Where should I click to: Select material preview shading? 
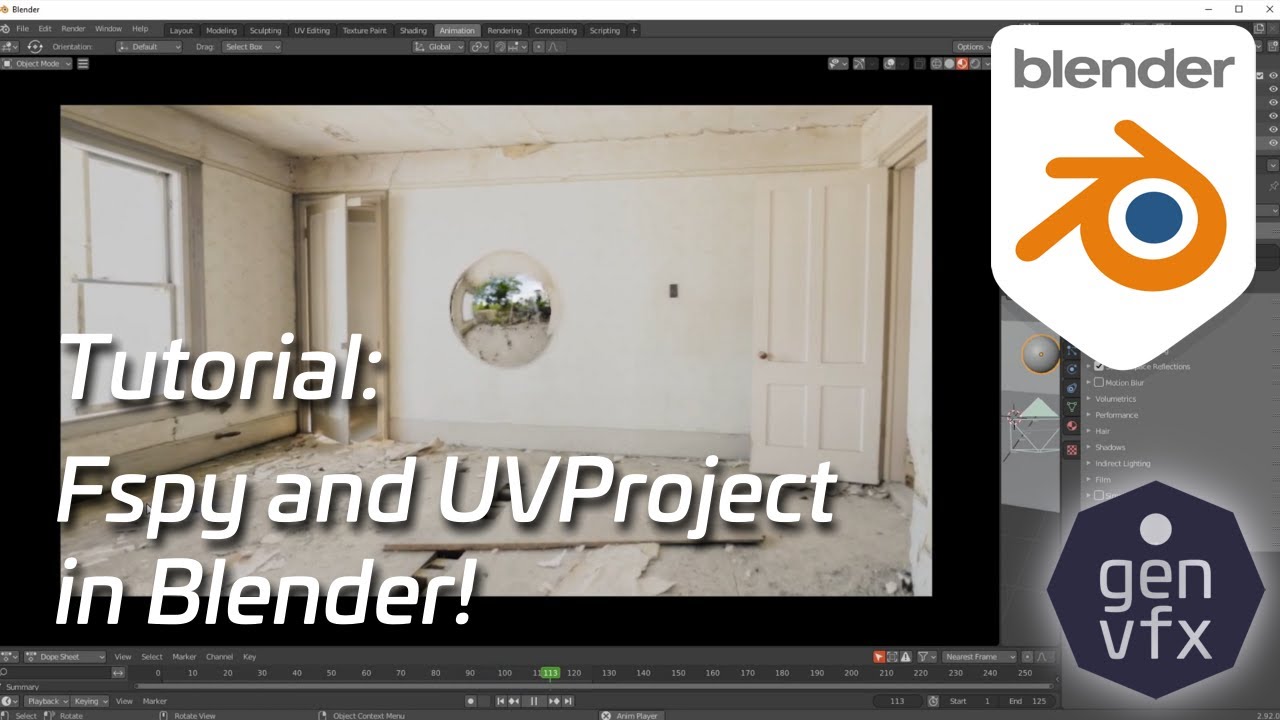(962, 64)
